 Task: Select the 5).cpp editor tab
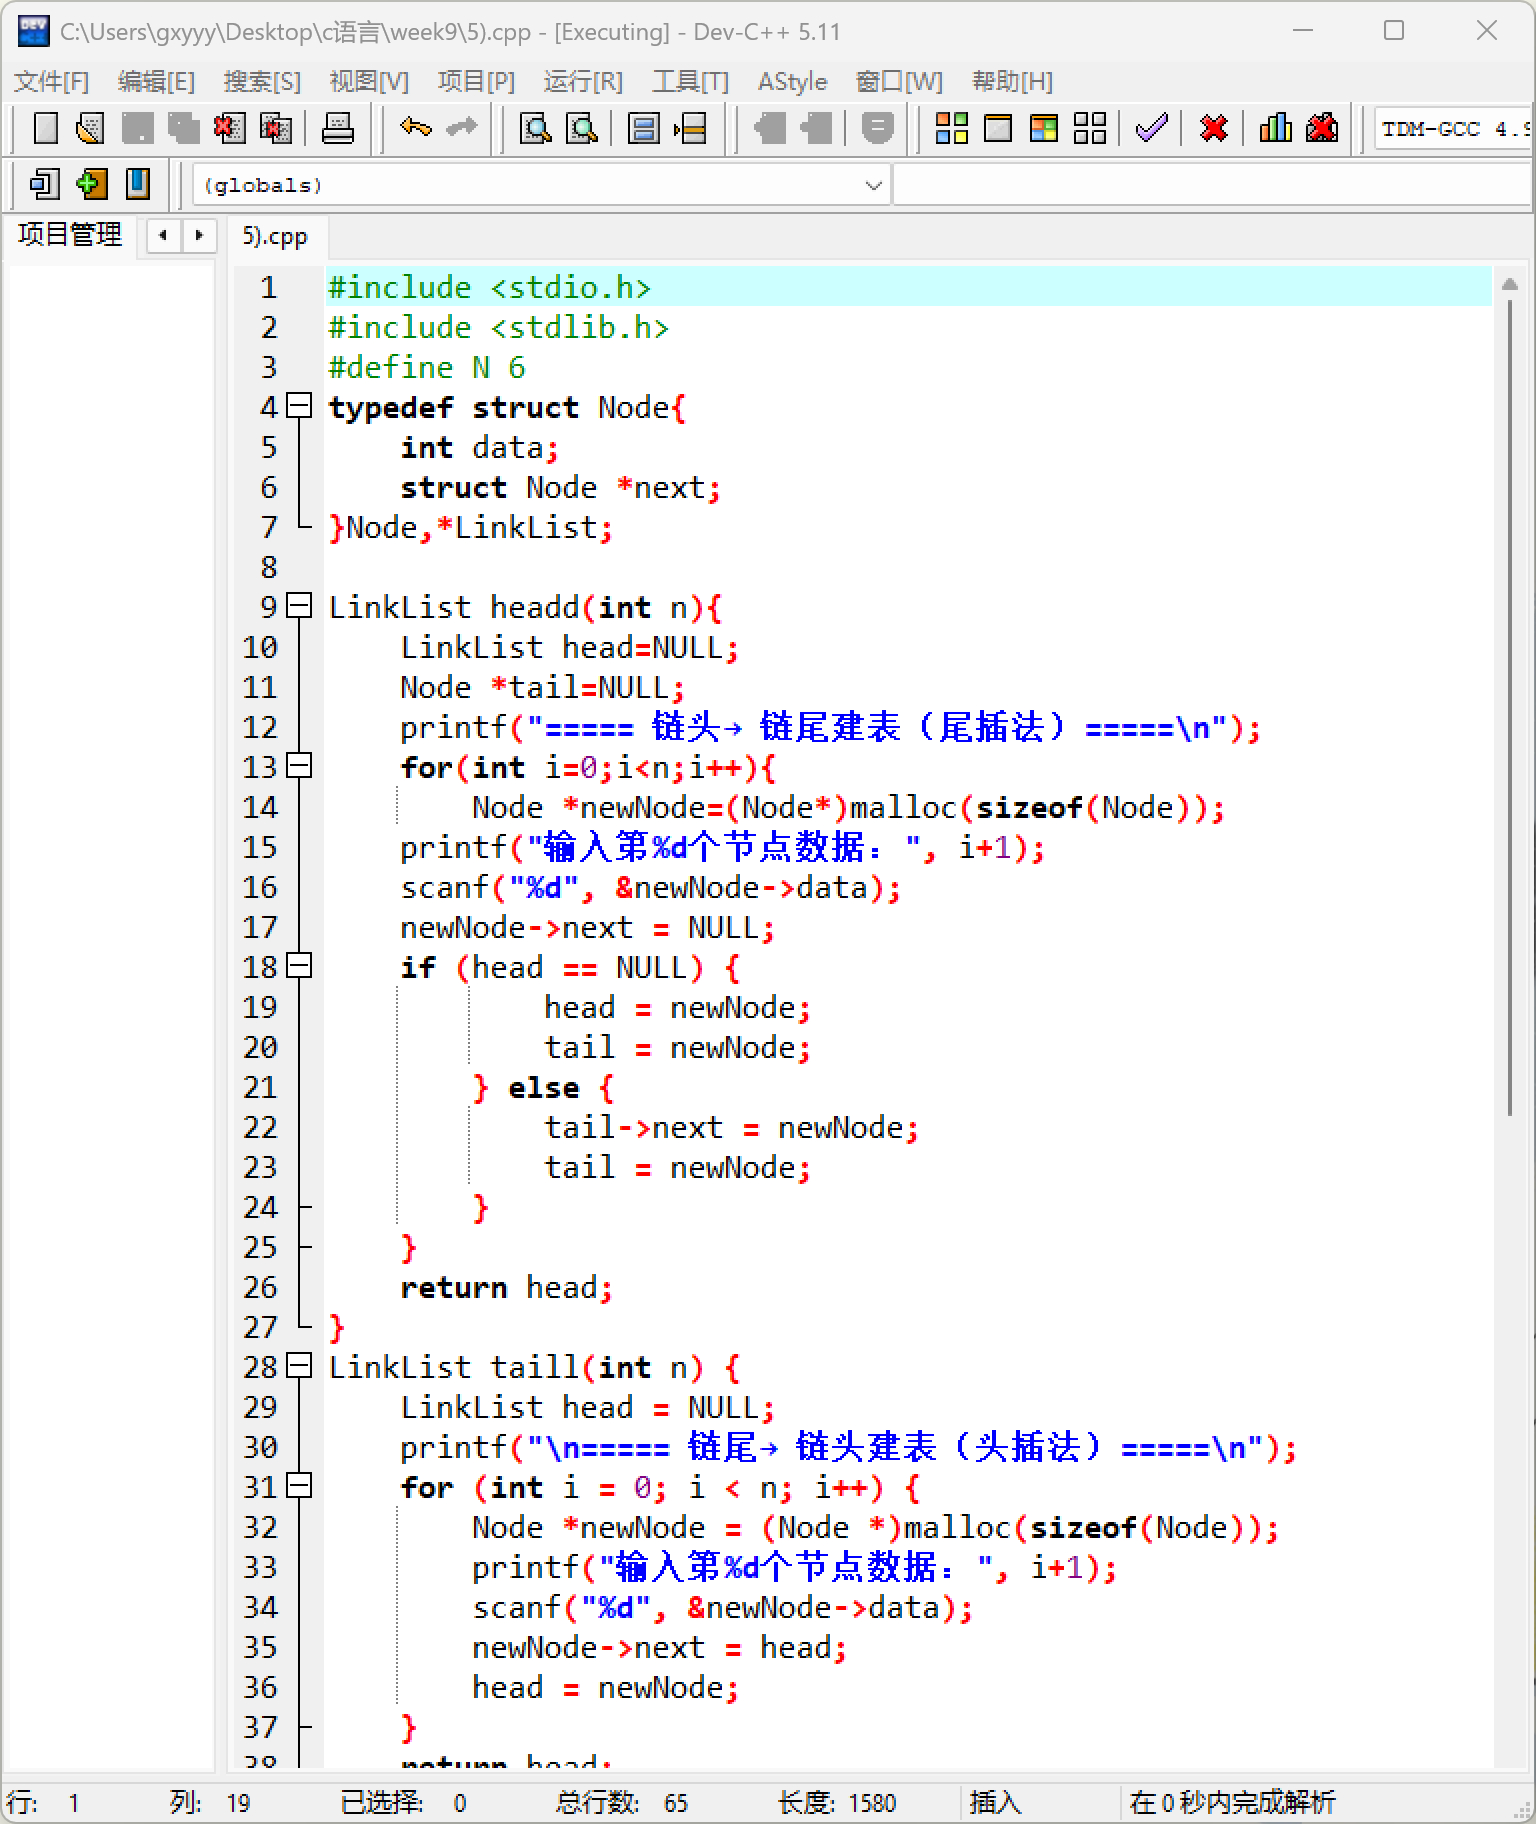[275, 237]
